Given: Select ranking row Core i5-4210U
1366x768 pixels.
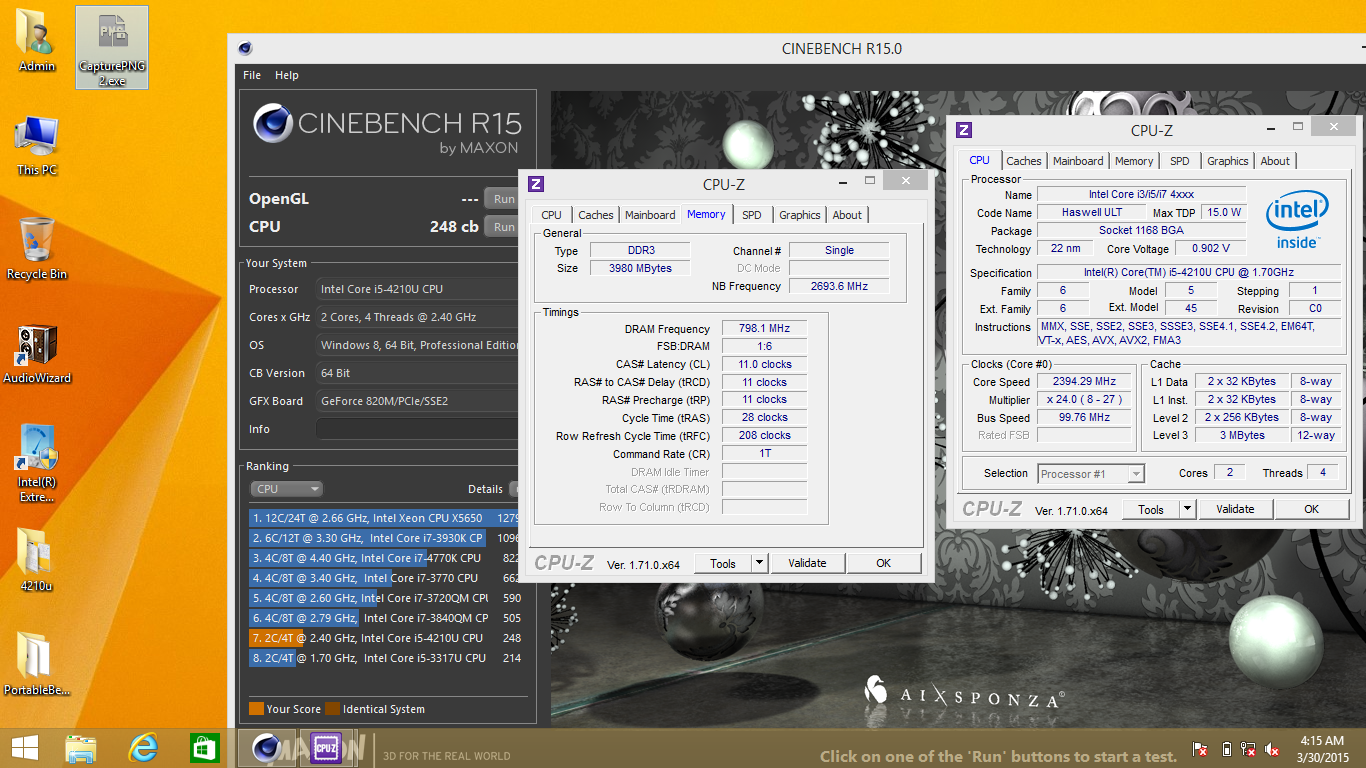Looking at the screenshot, I should click(385, 638).
